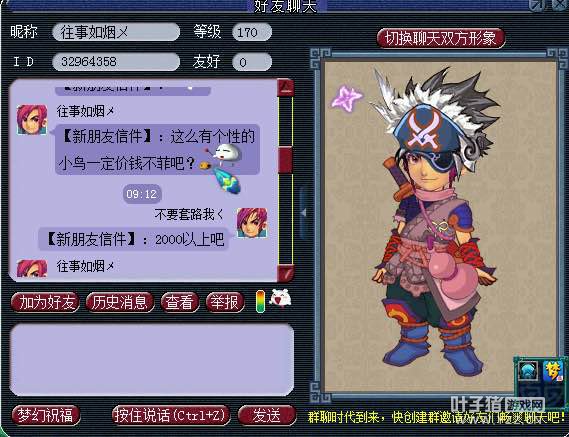Screen dimensions: 569x437
Task: Click the blue helmet icon in the corner
Action: coord(528,371)
